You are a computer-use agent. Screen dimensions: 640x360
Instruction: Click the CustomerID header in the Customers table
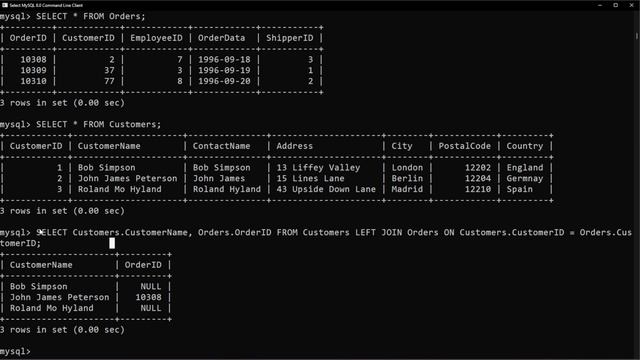coord(36,146)
